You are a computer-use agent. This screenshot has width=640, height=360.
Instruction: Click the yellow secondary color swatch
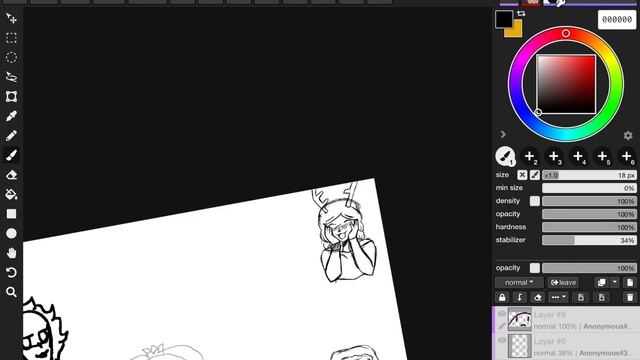[517, 32]
